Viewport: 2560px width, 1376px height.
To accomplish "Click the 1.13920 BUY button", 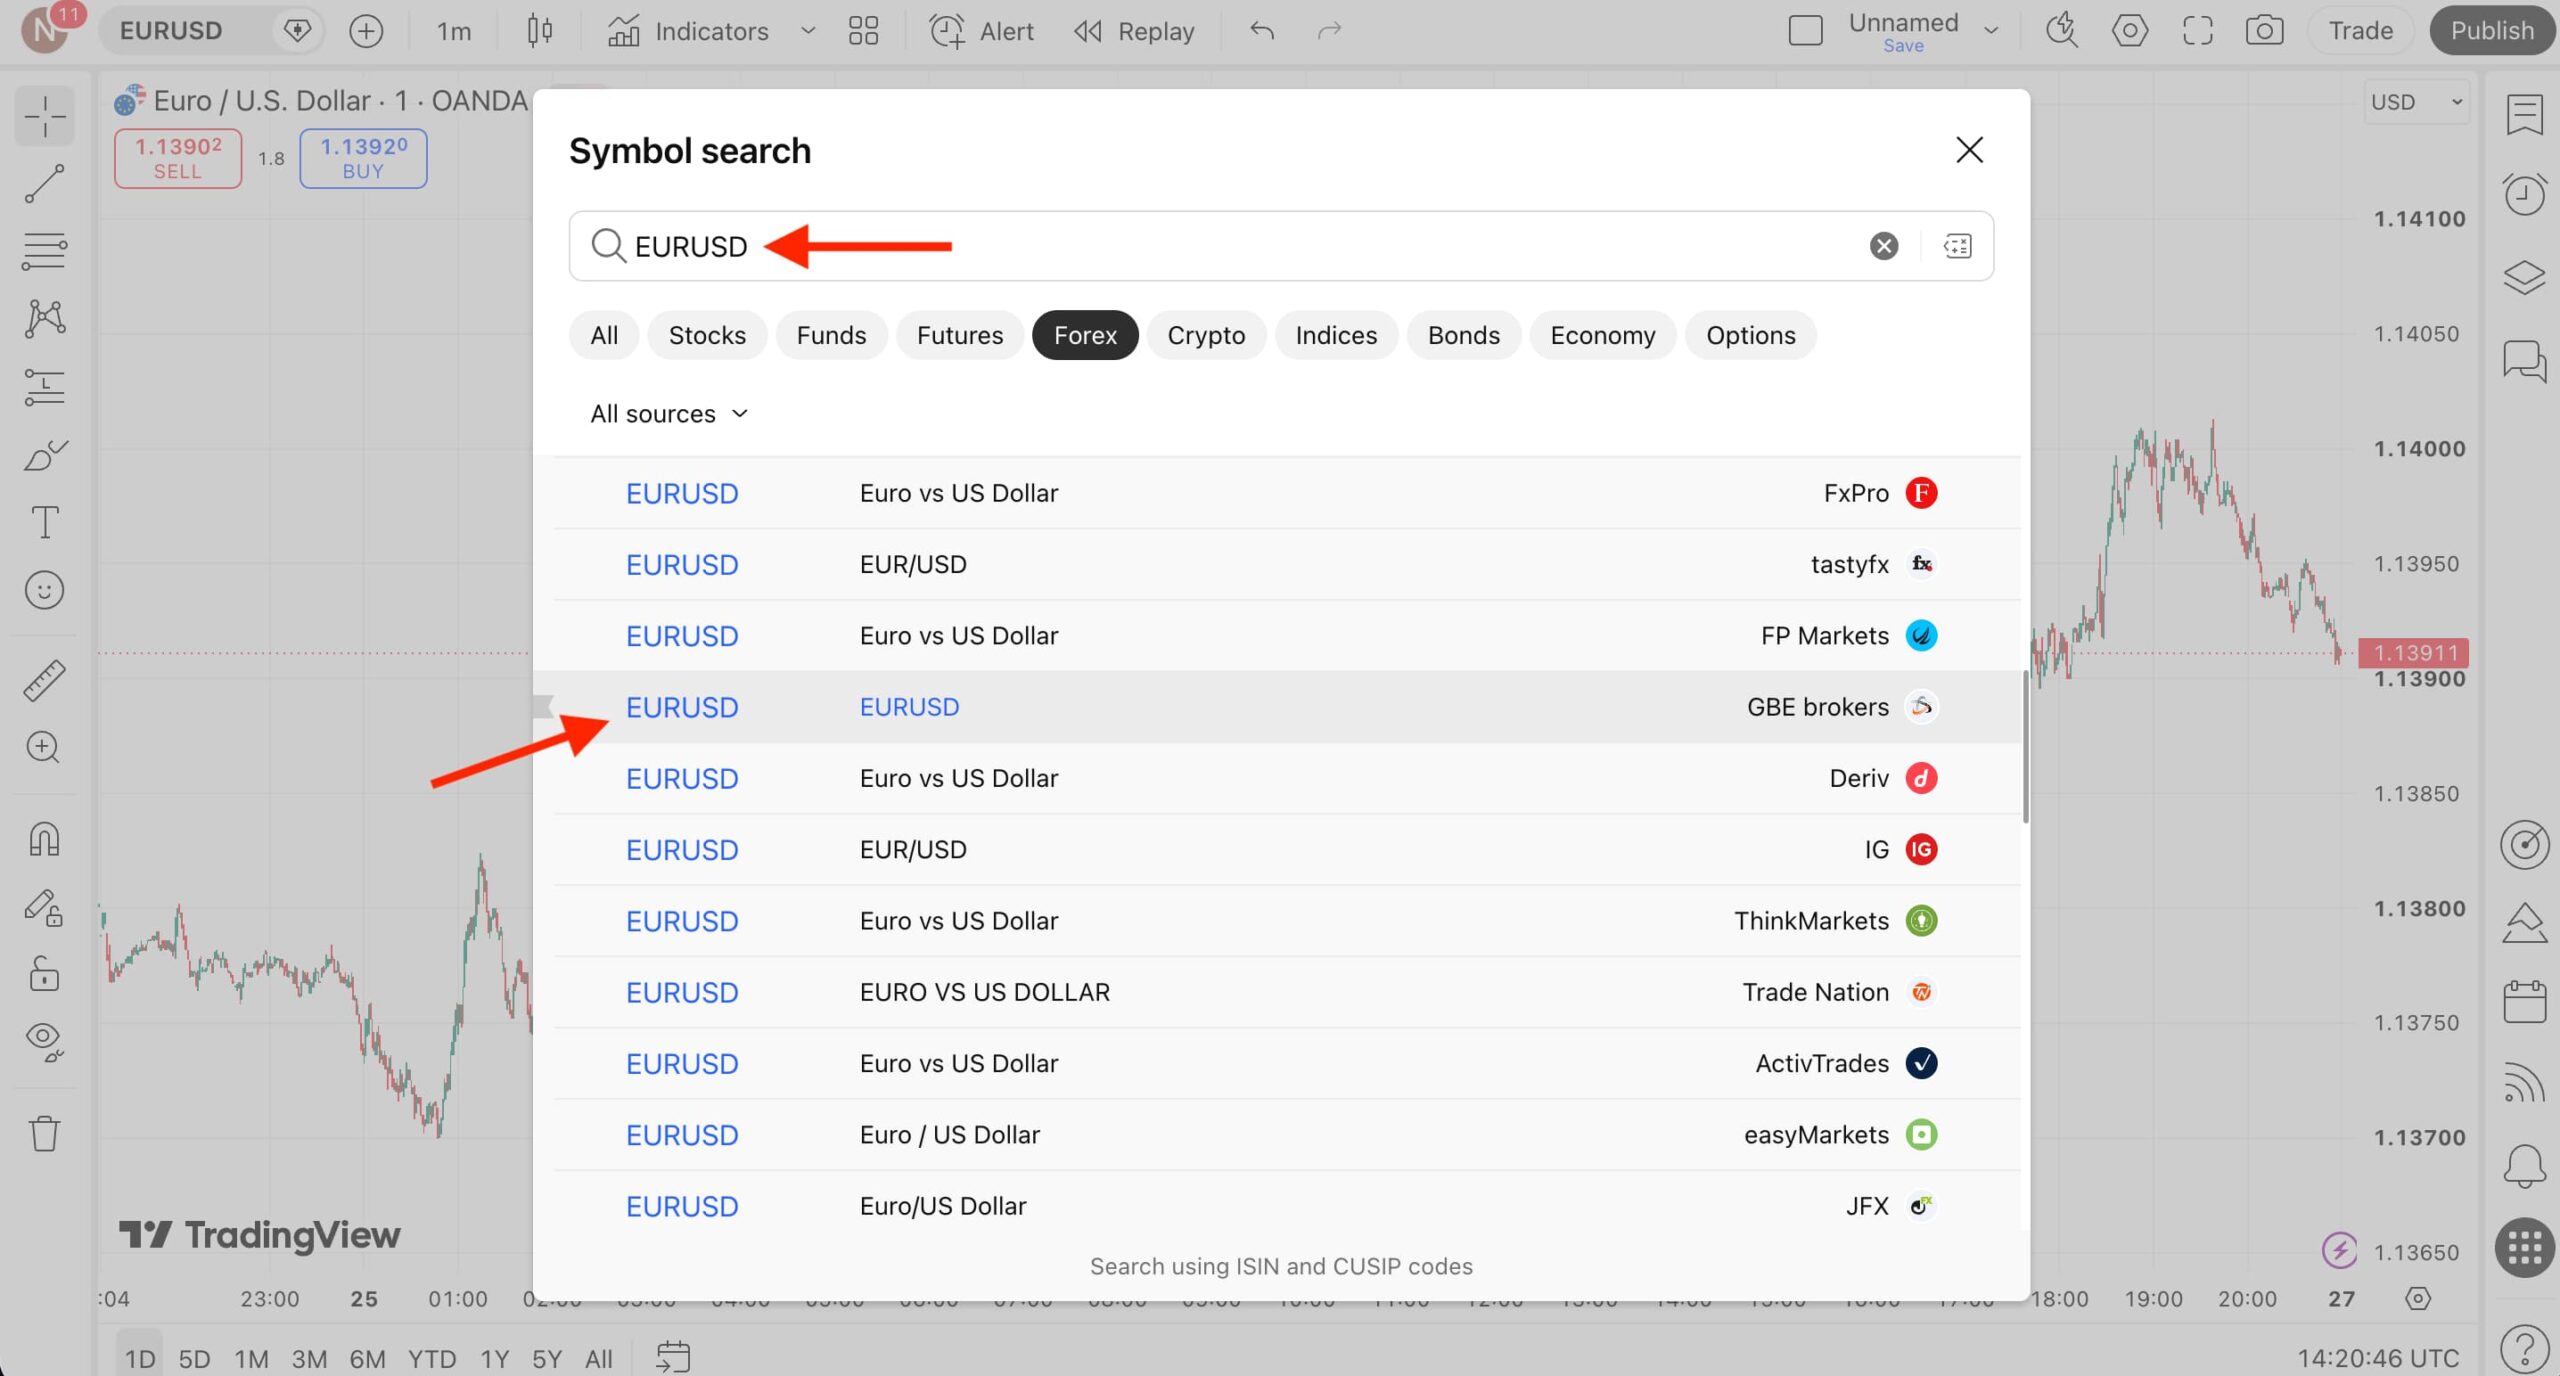I will (363, 158).
